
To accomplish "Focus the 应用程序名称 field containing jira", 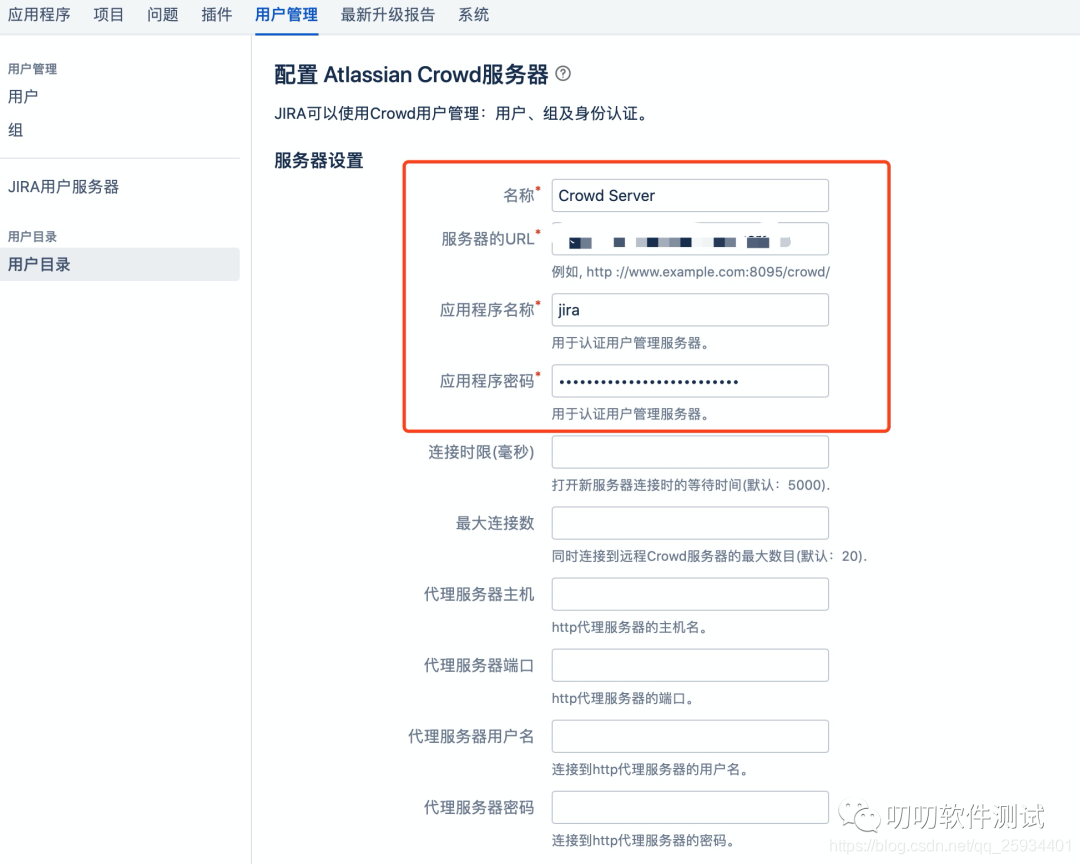I will coord(690,310).
